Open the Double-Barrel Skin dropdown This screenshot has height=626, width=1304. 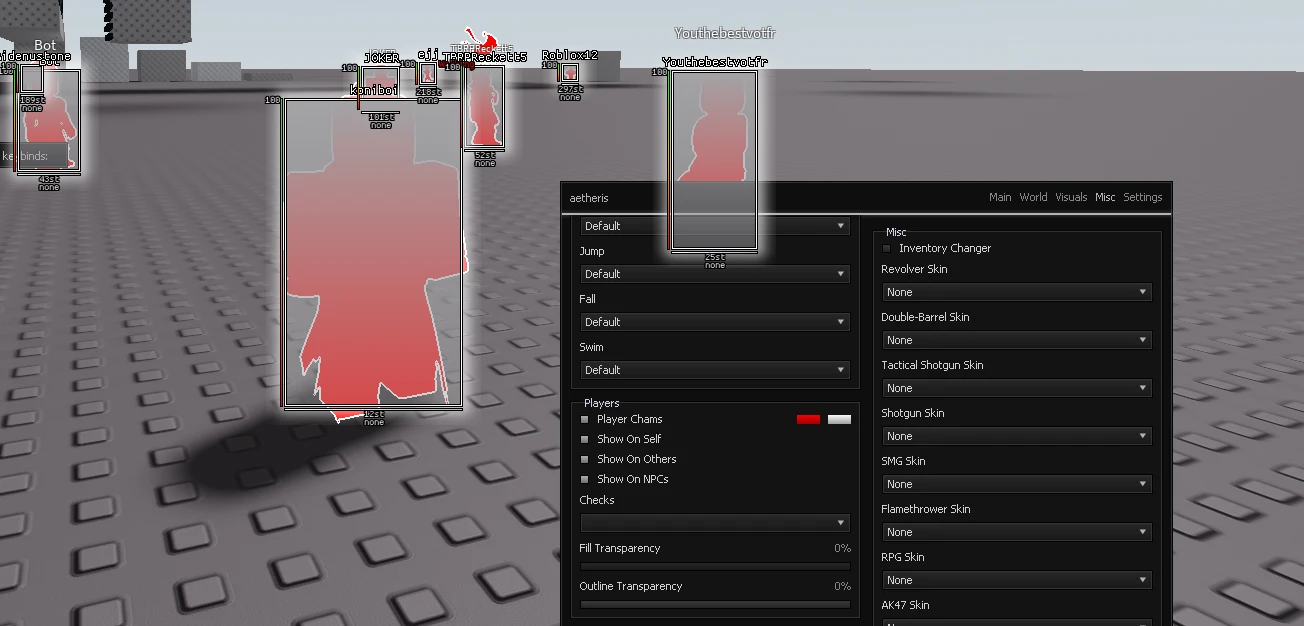tap(1016, 340)
